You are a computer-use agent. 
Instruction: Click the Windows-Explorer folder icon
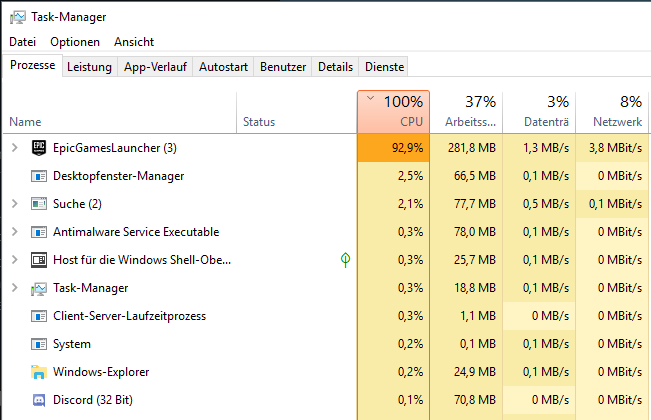(x=39, y=372)
